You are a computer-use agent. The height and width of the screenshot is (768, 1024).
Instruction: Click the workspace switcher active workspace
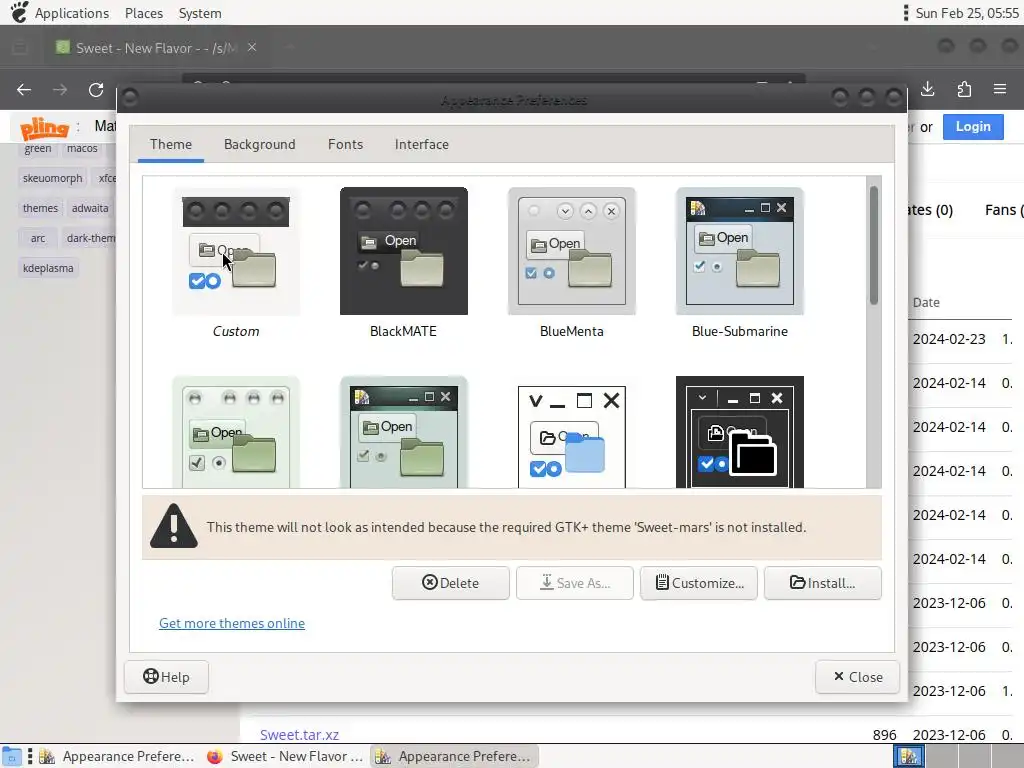pos(909,756)
